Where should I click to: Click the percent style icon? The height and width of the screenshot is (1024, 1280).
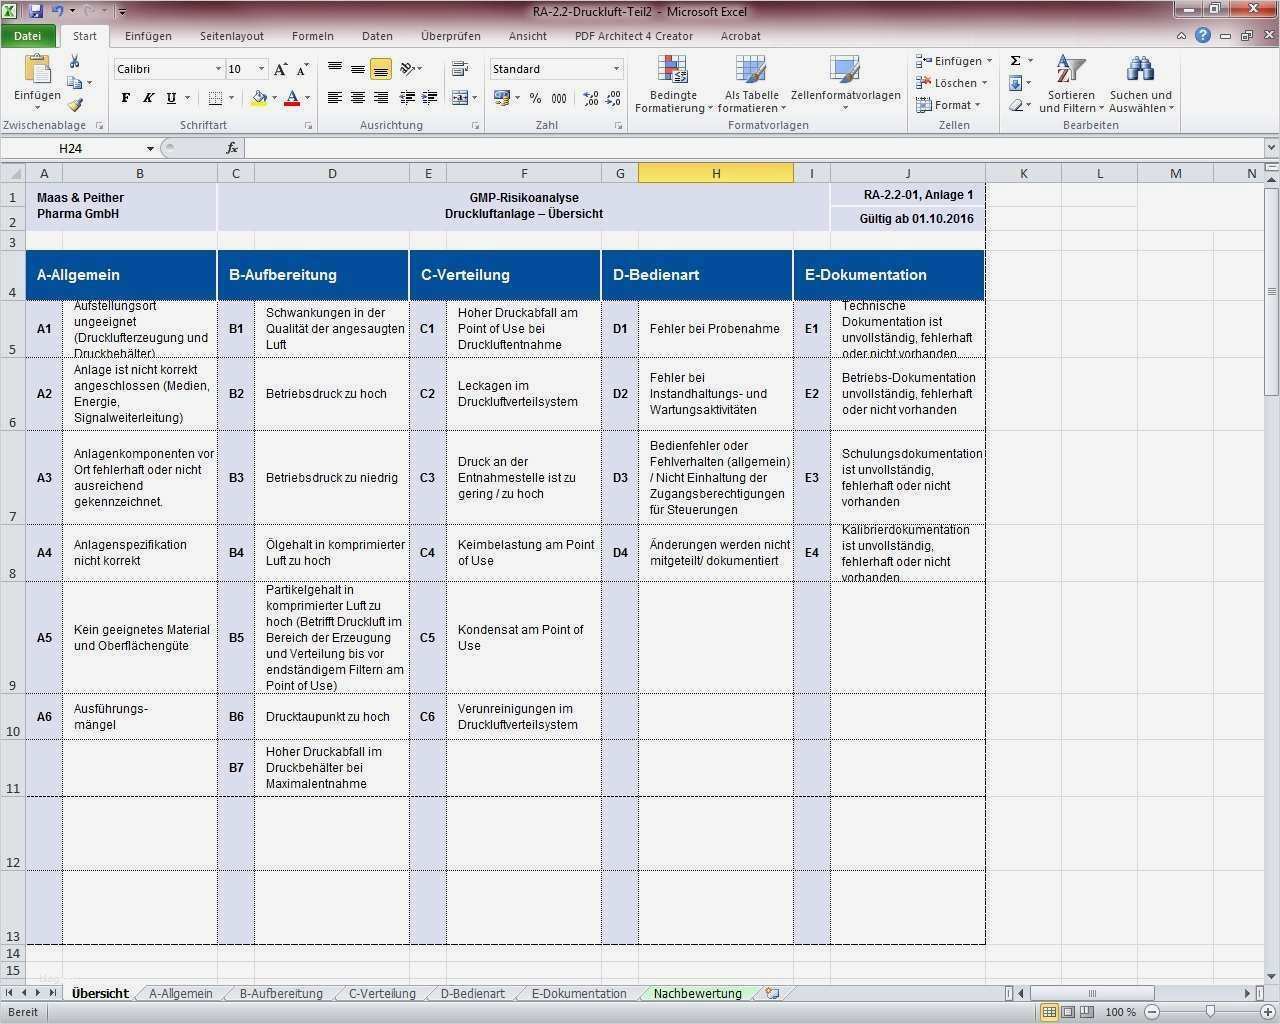(x=536, y=98)
